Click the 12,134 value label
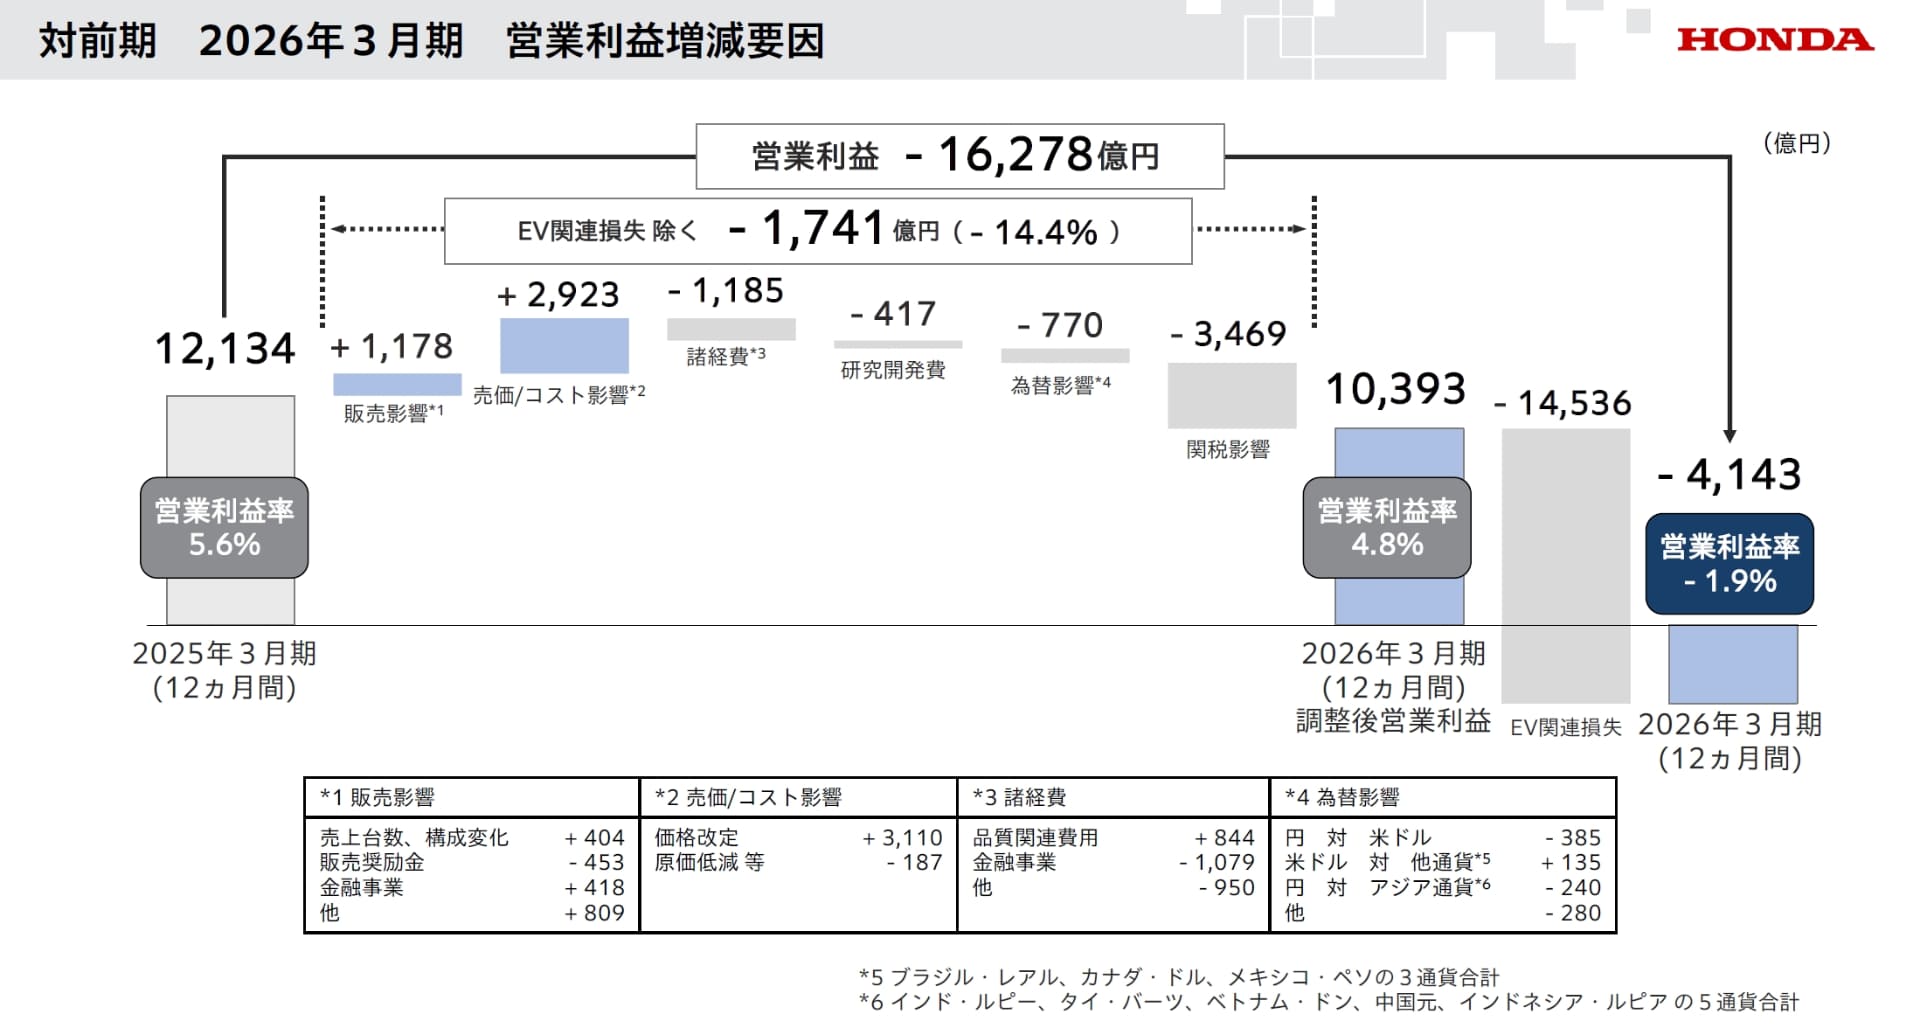The height and width of the screenshot is (1035, 1920). 225,349
